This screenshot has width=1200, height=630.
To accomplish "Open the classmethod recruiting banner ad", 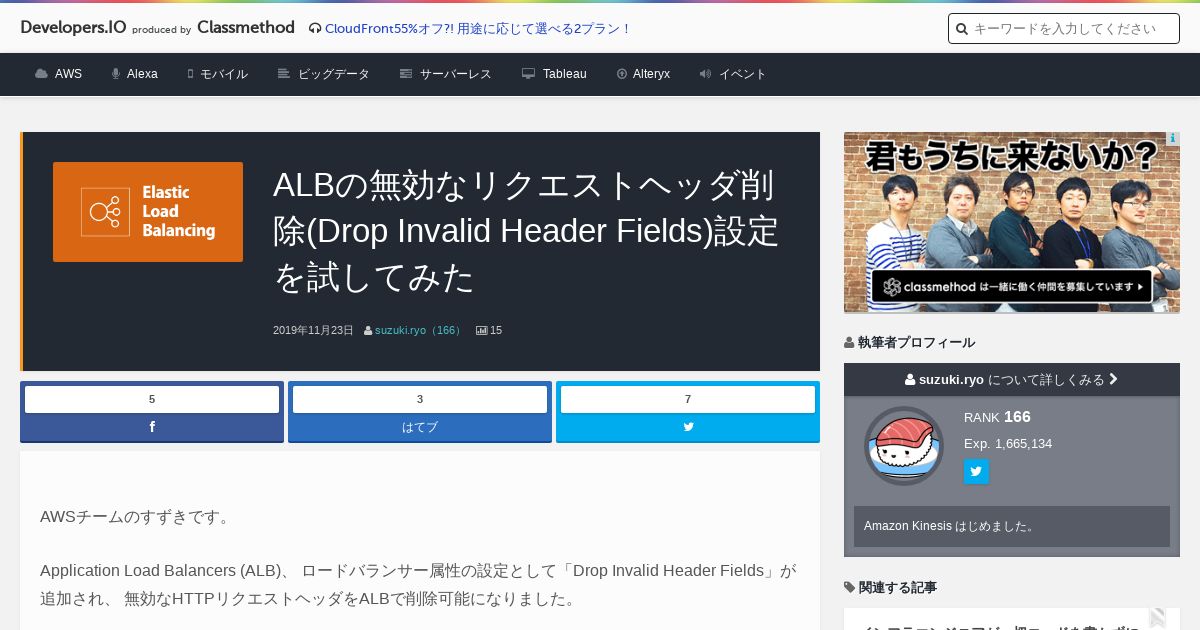I will pyautogui.click(x=1012, y=222).
